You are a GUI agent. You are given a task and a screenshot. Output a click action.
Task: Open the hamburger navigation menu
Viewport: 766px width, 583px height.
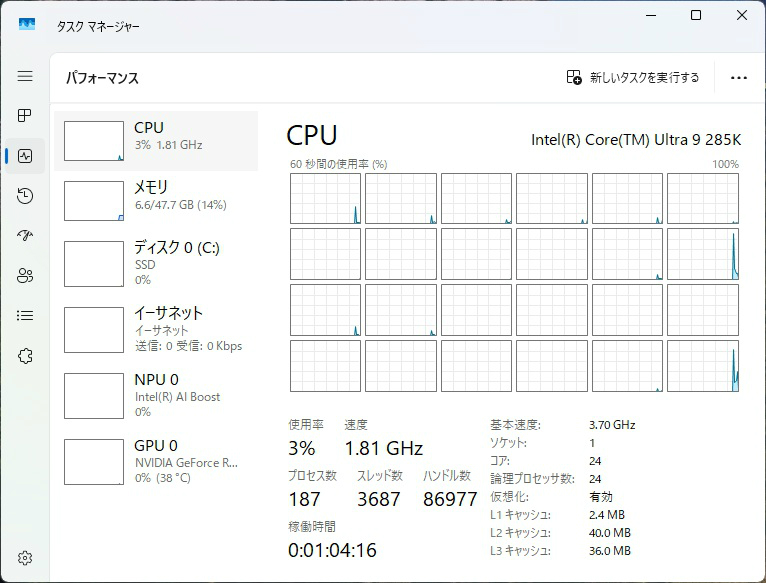point(25,76)
